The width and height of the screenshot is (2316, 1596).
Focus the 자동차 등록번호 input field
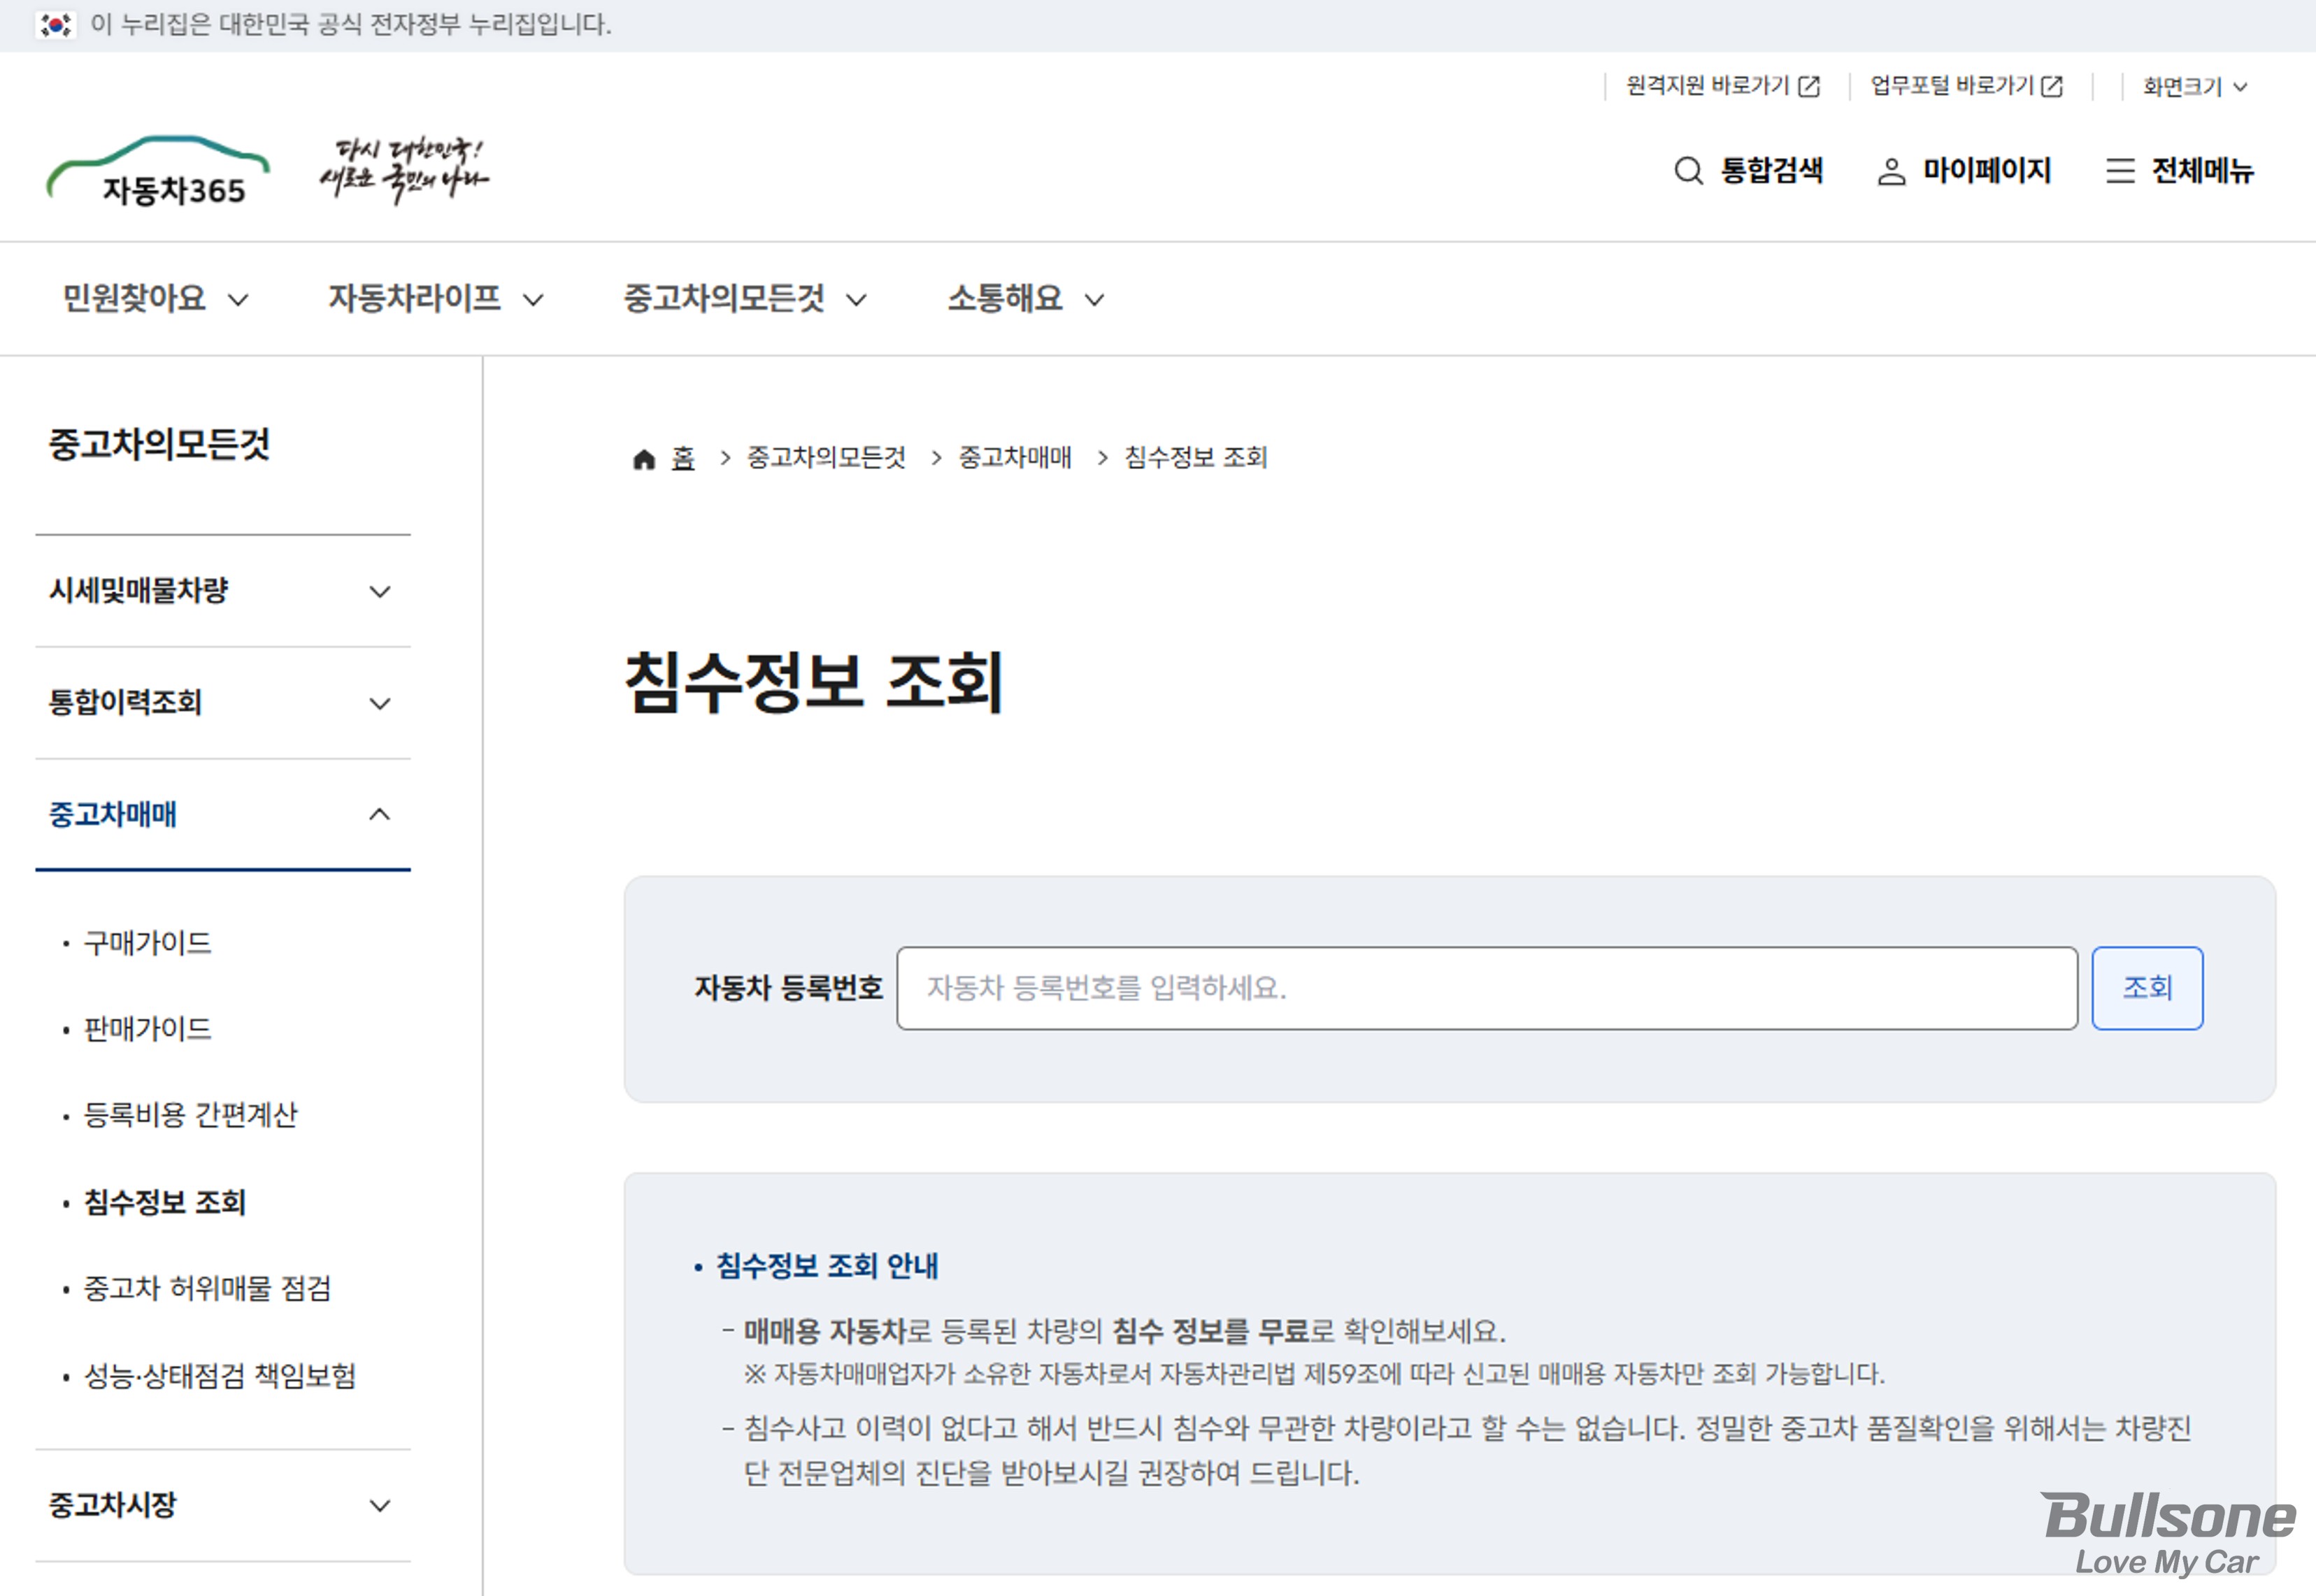tap(1486, 988)
